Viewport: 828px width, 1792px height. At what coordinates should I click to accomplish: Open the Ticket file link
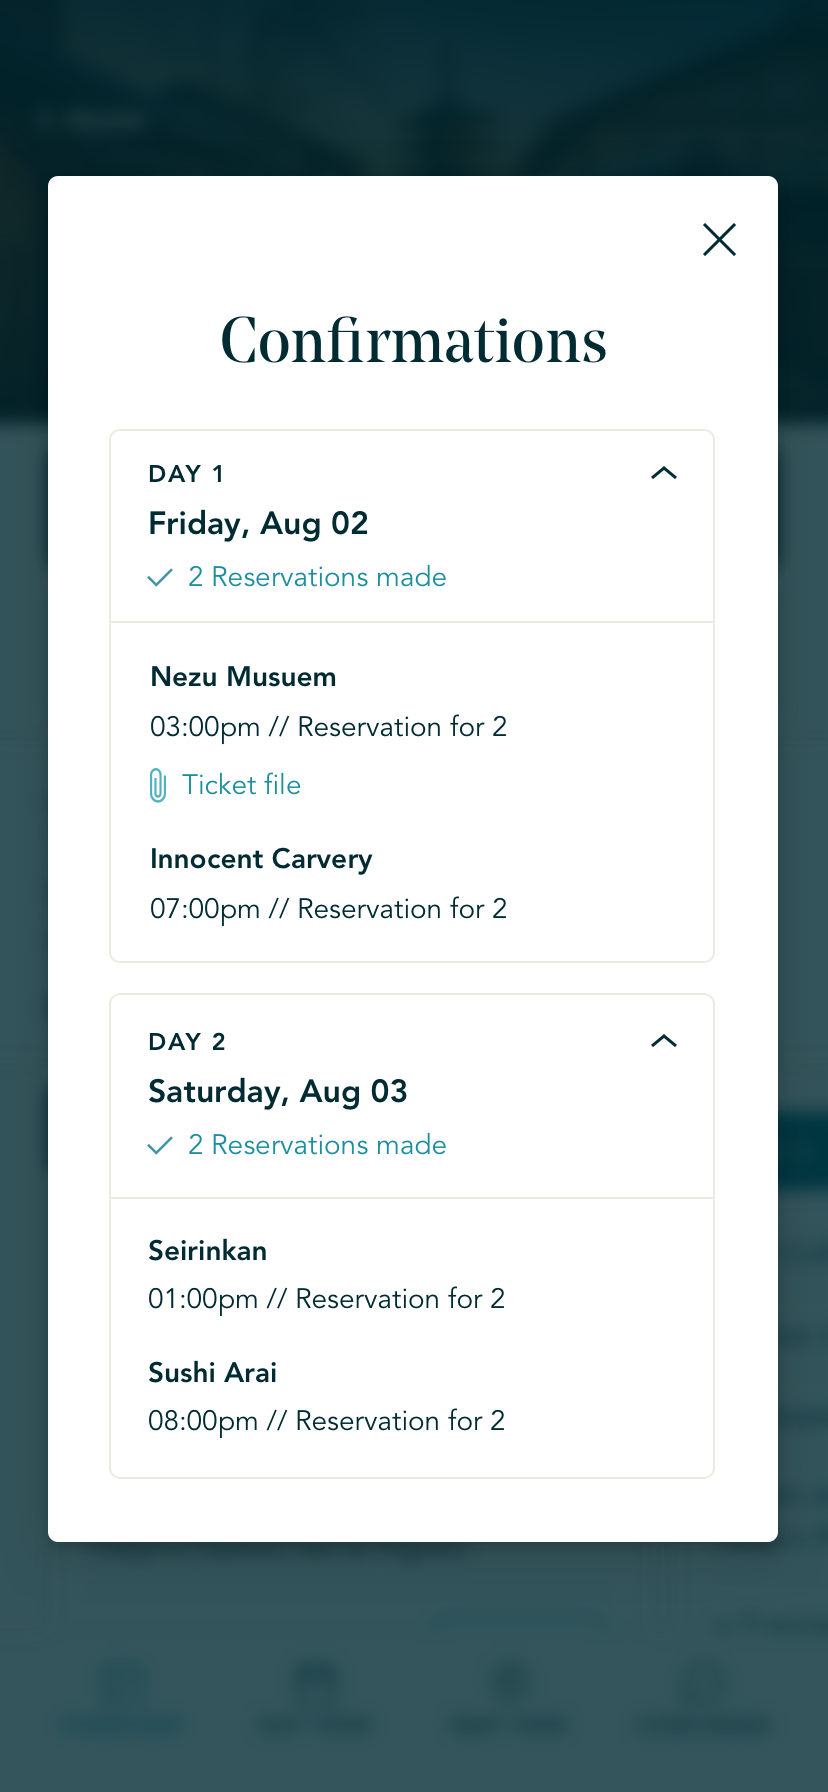click(241, 785)
